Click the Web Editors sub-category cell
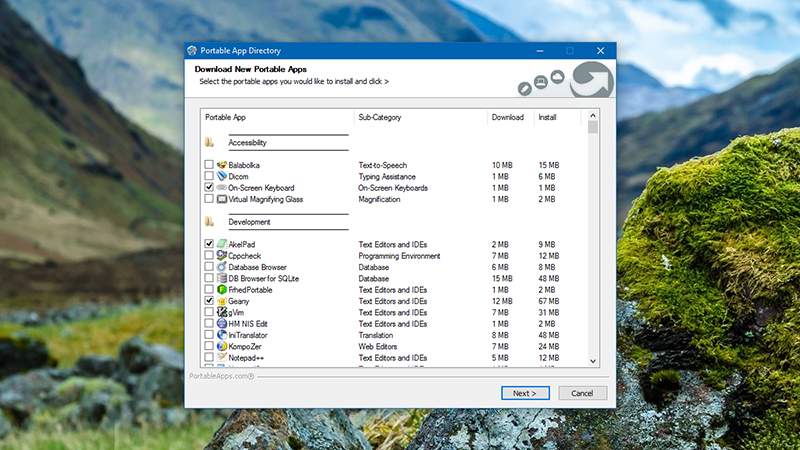The height and width of the screenshot is (450, 800). pyautogui.click(x=378, y=346)
